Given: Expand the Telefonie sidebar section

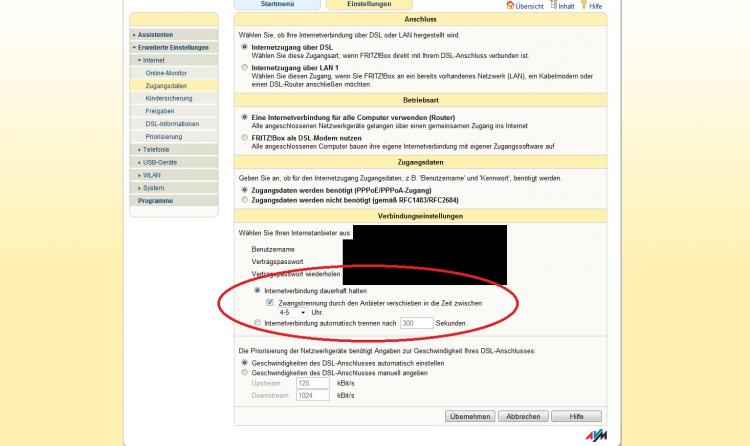Looking at the screenshot, I should pos(166,149).
